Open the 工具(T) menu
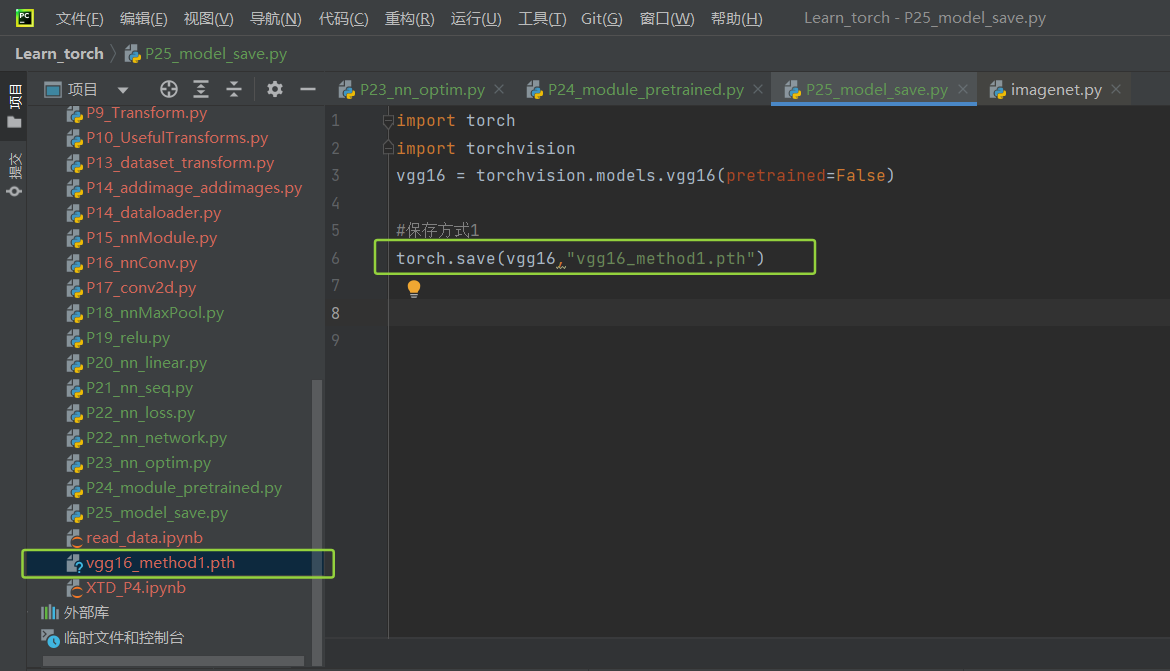This screenshot has height=671, width=1170. (x=542, y=19)
